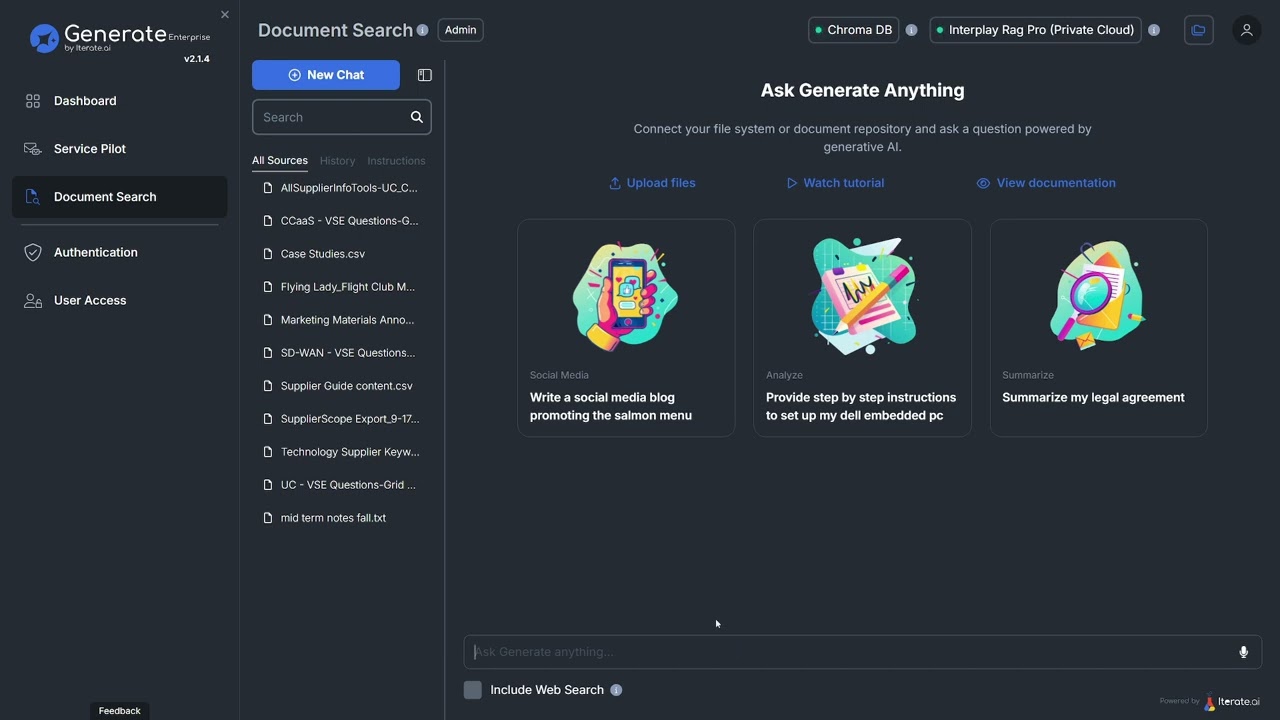Choose the Analyze dell embedded pc card
The image size is (1280, 720).
(862, 328)
